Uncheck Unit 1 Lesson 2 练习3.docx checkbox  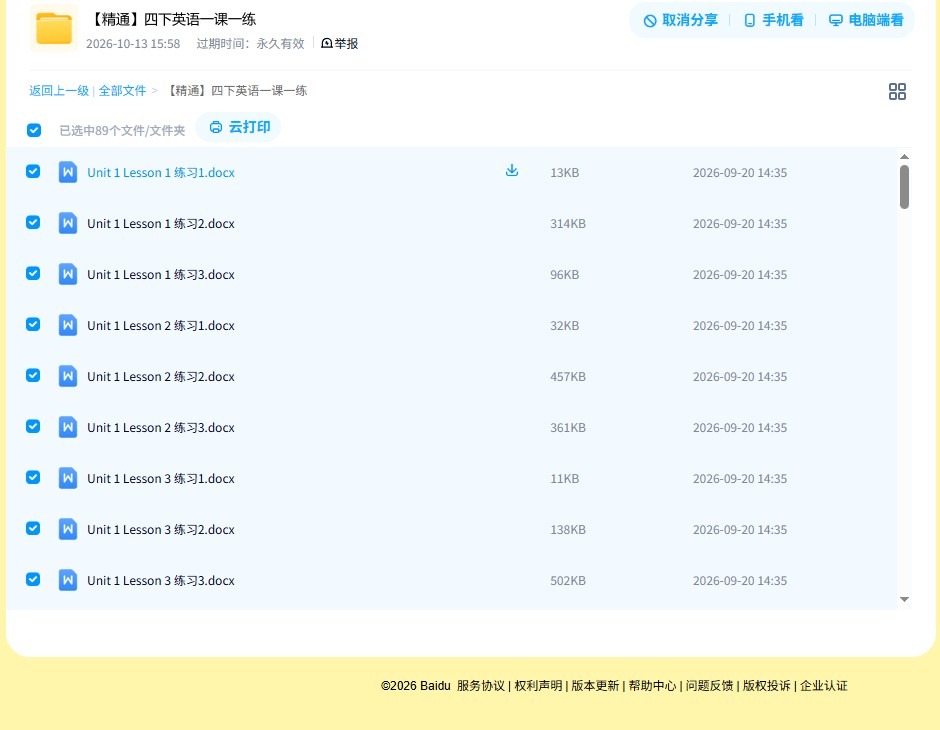pos(33,426)
